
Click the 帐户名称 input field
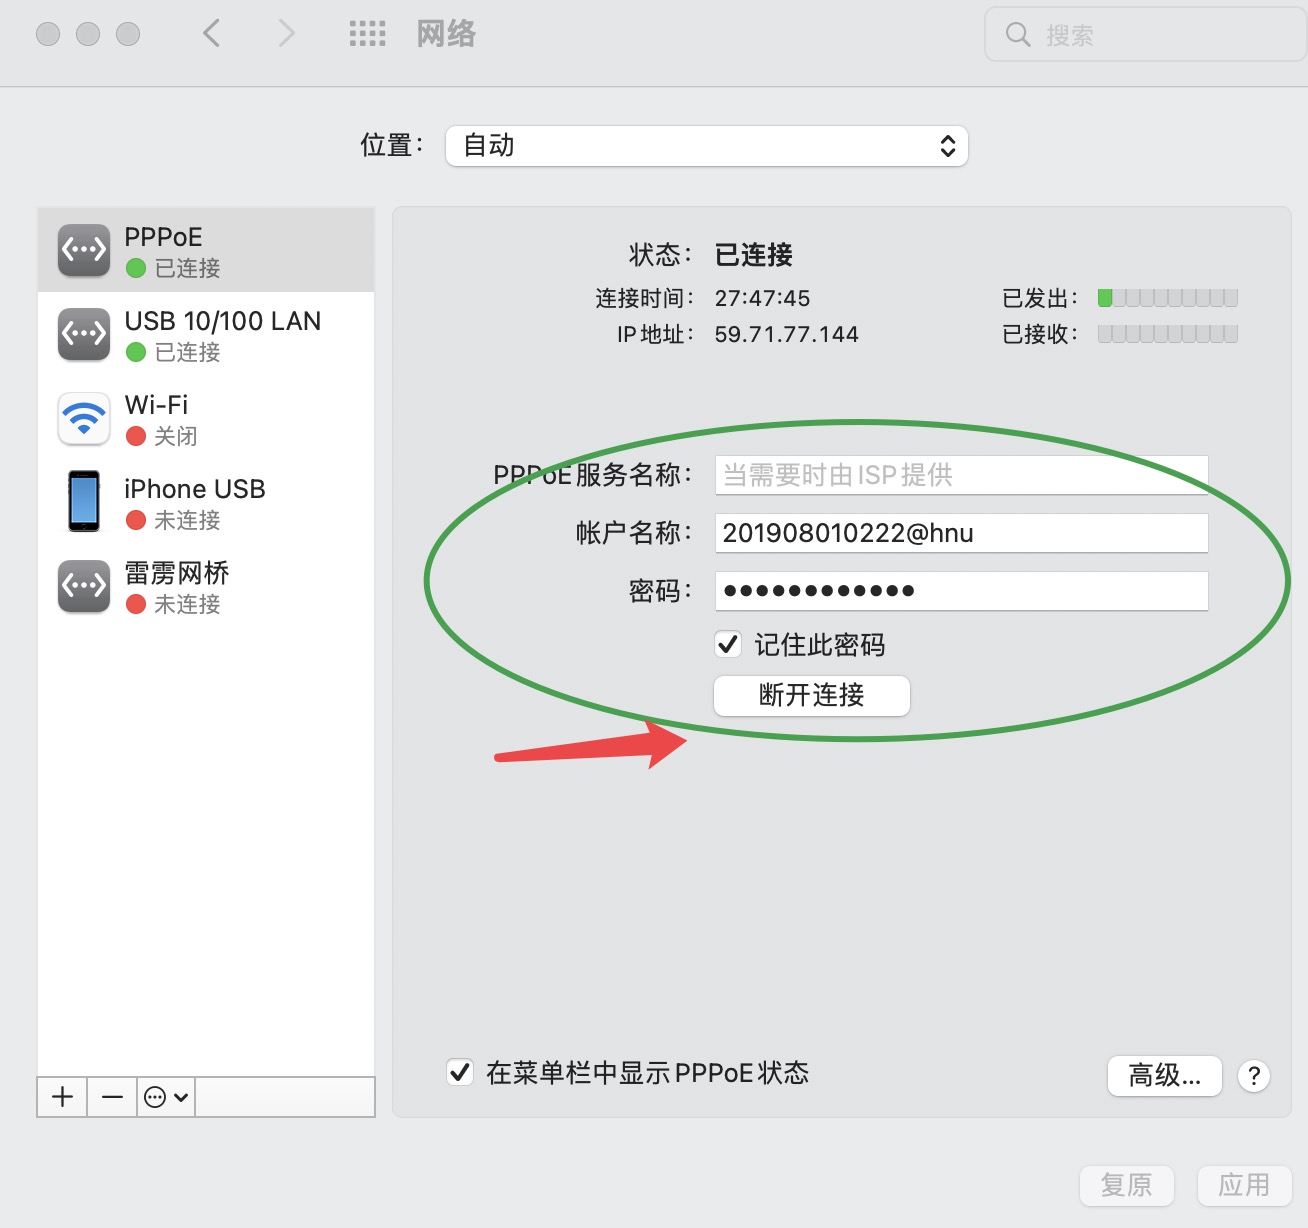962,533
